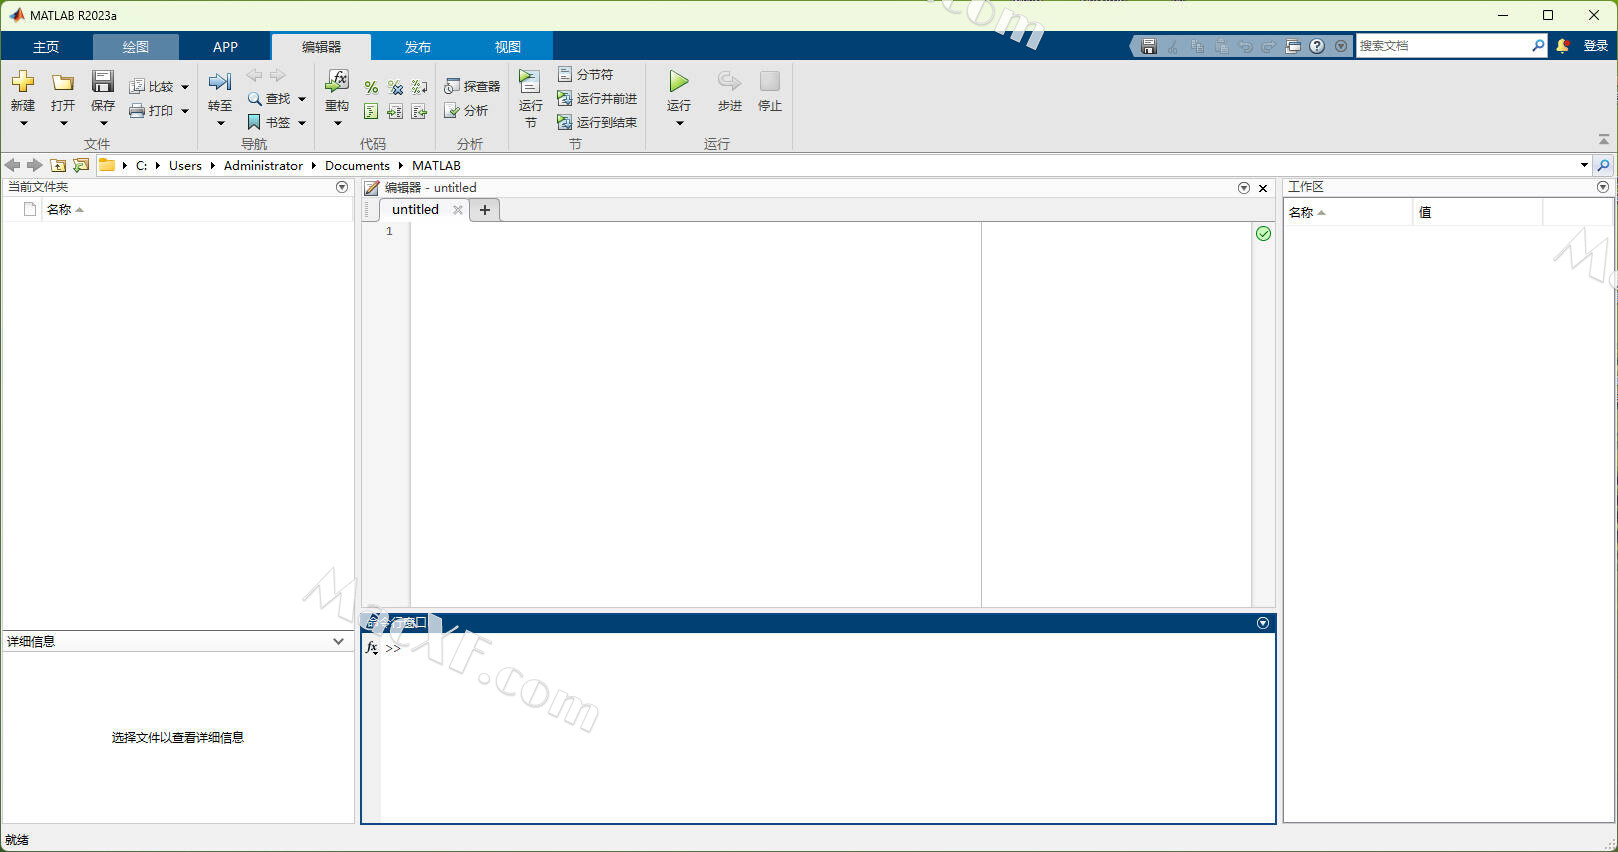Add new editor tab with plus button

click(485, 209)
